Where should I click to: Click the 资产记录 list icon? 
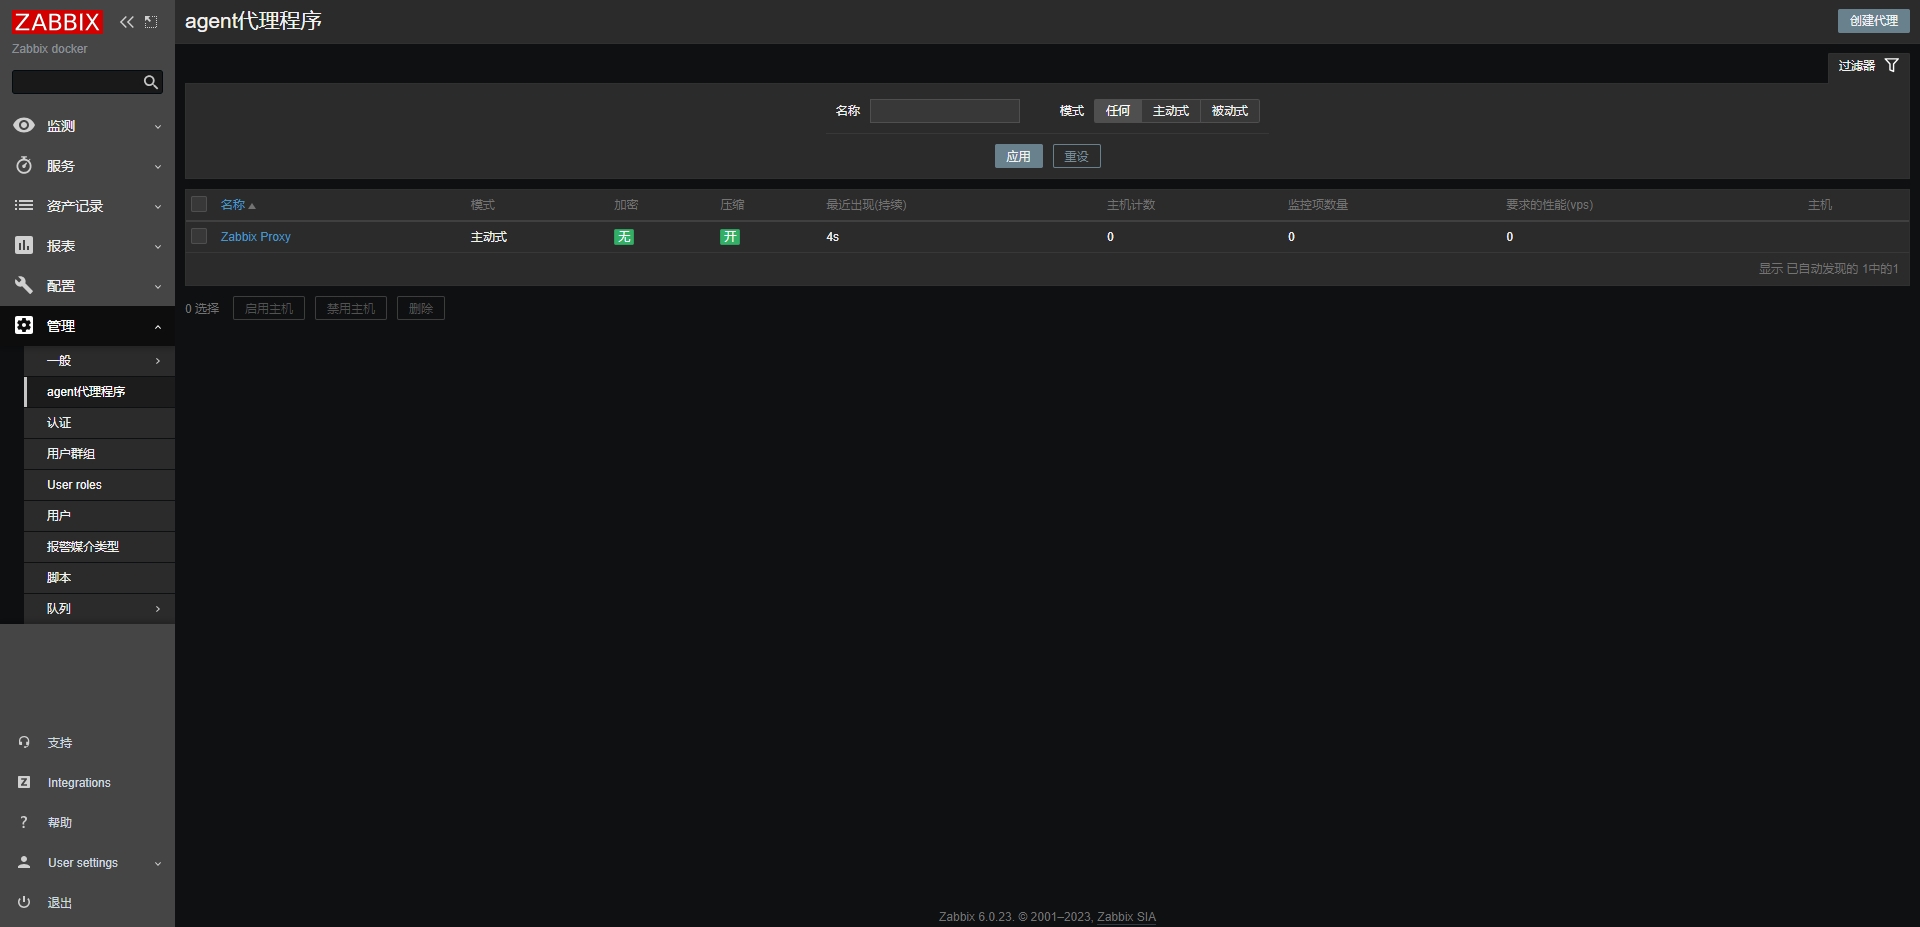pyautogui.click(x=24, y=205)
